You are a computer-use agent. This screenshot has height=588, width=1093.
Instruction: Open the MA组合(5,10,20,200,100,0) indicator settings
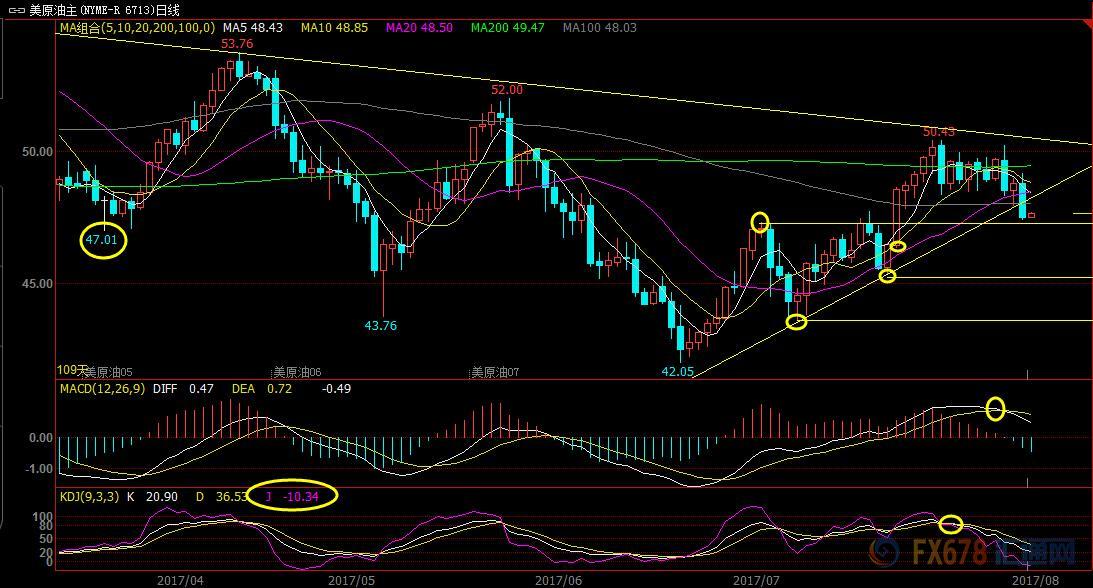[x=135, y=28]
